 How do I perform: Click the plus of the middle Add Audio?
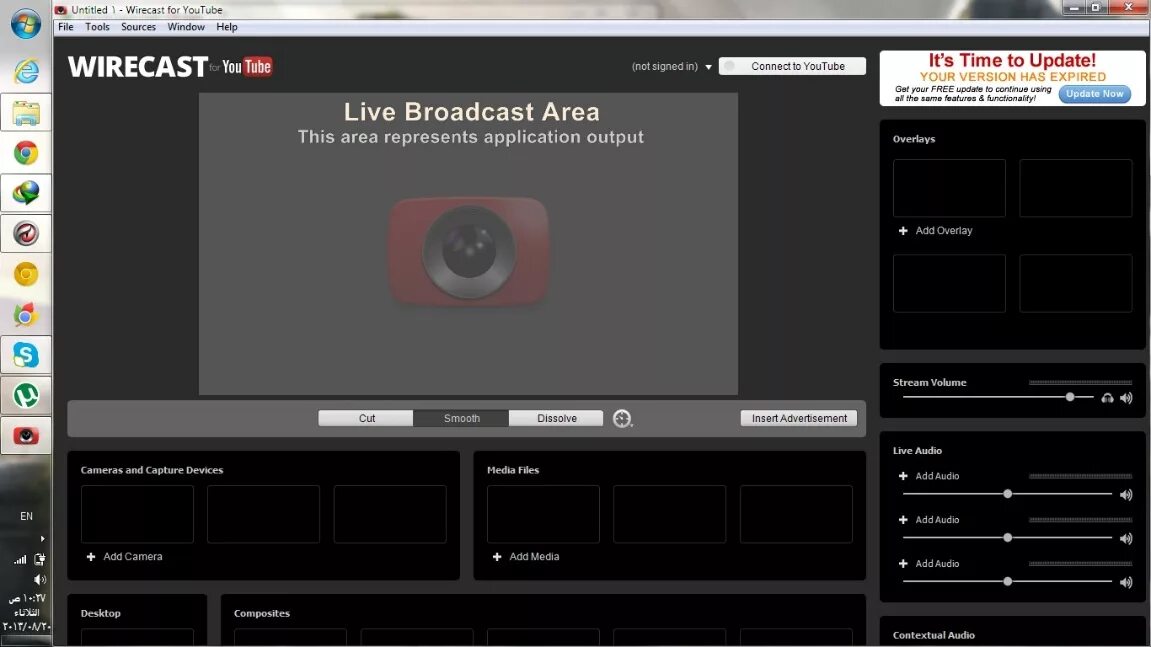pyautogui.click(x=903, y=520)
